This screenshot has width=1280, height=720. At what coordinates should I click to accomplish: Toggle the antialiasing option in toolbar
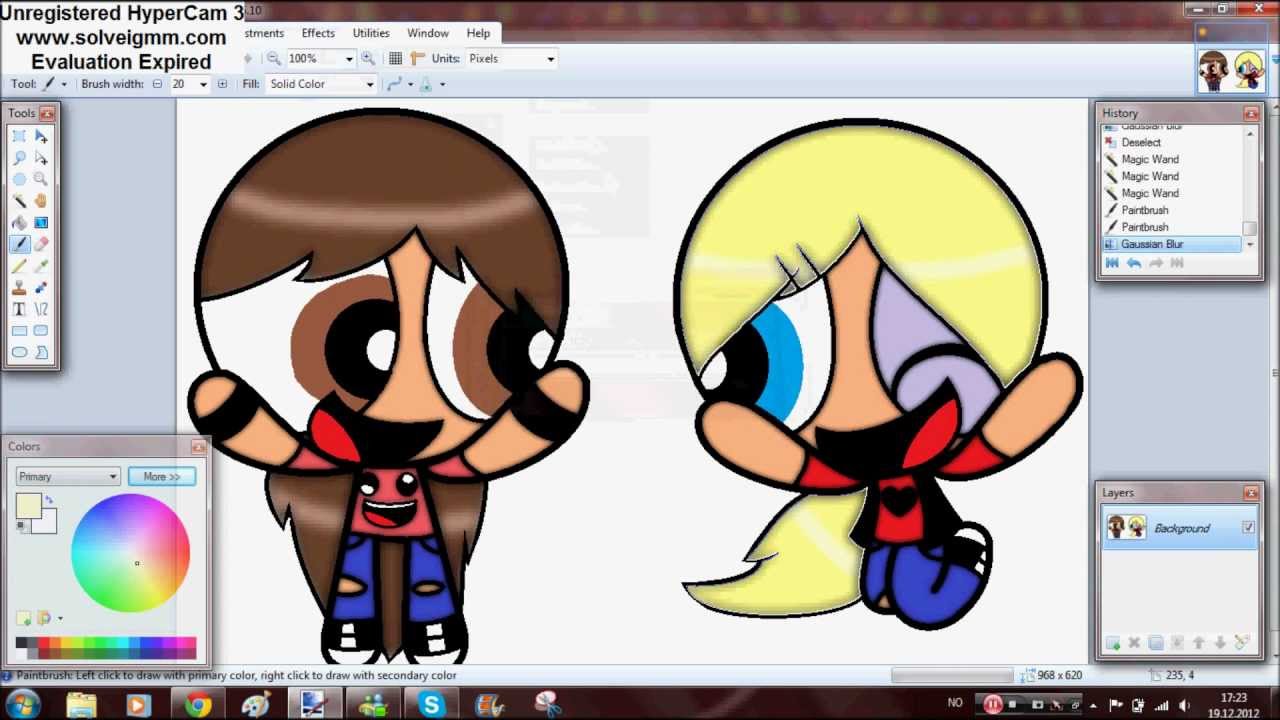click(x=394, y=84)
